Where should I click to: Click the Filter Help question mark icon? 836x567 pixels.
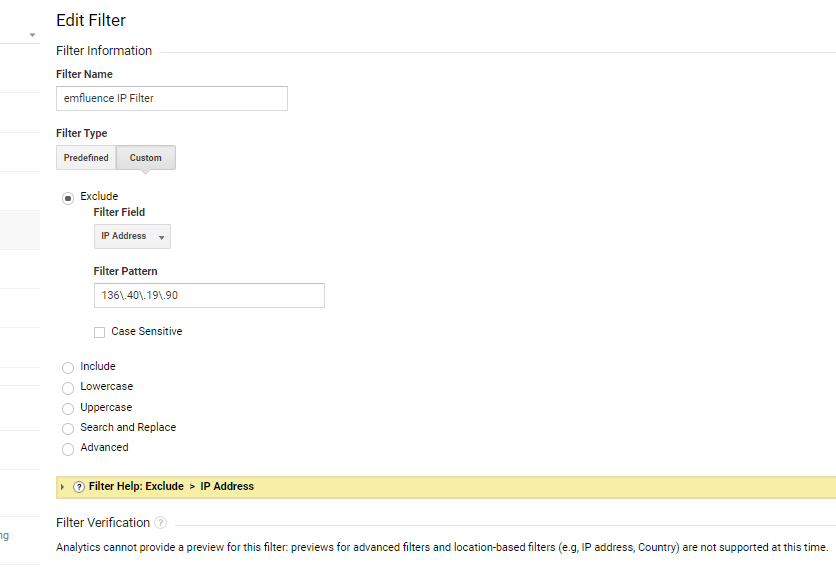tap(79, 487)
